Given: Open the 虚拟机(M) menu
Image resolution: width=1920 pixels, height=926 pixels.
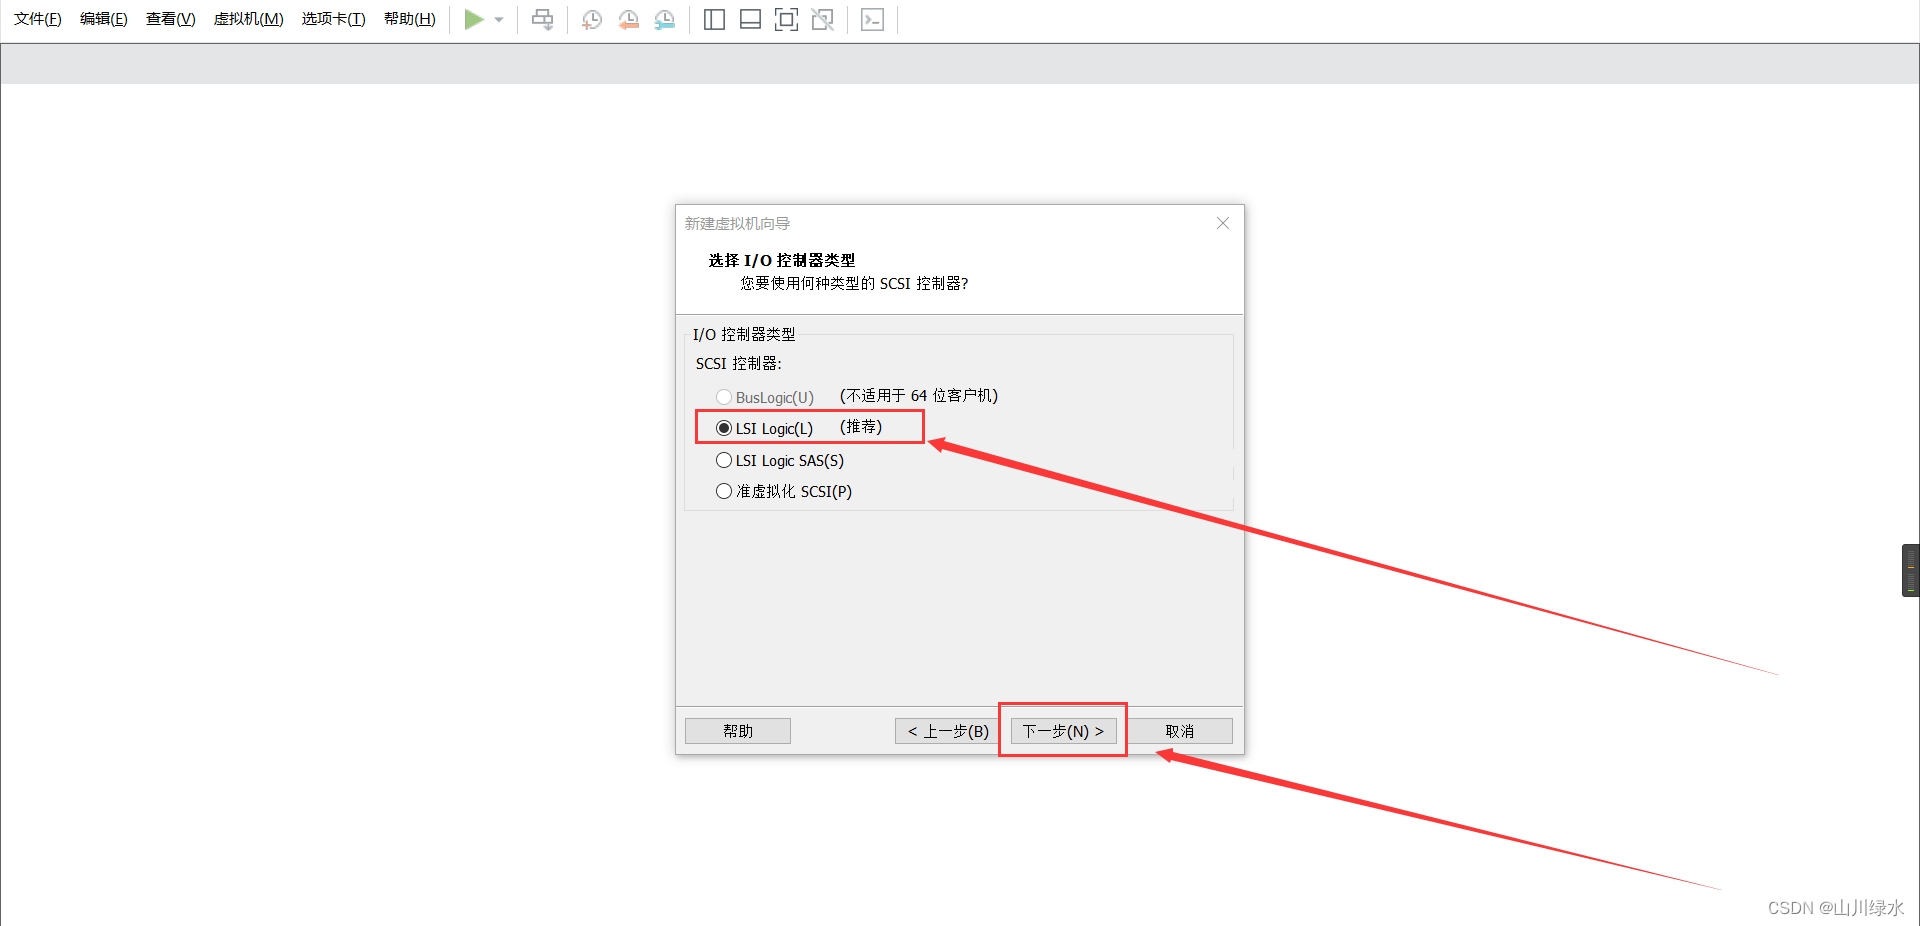Looking at the screenshot, I should (x=248, y=18).
